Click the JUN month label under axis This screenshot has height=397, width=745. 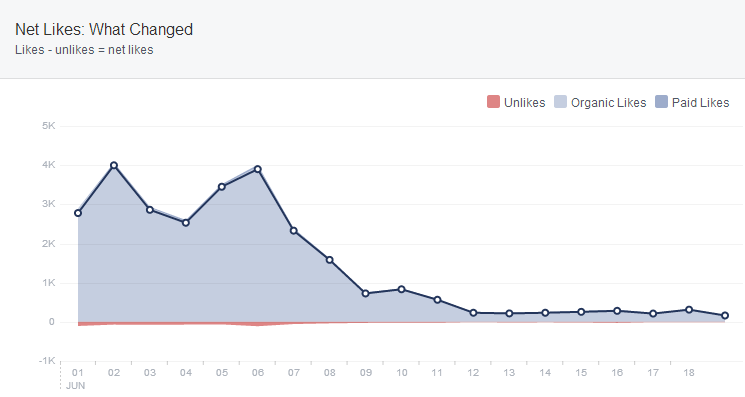point(76,386)
